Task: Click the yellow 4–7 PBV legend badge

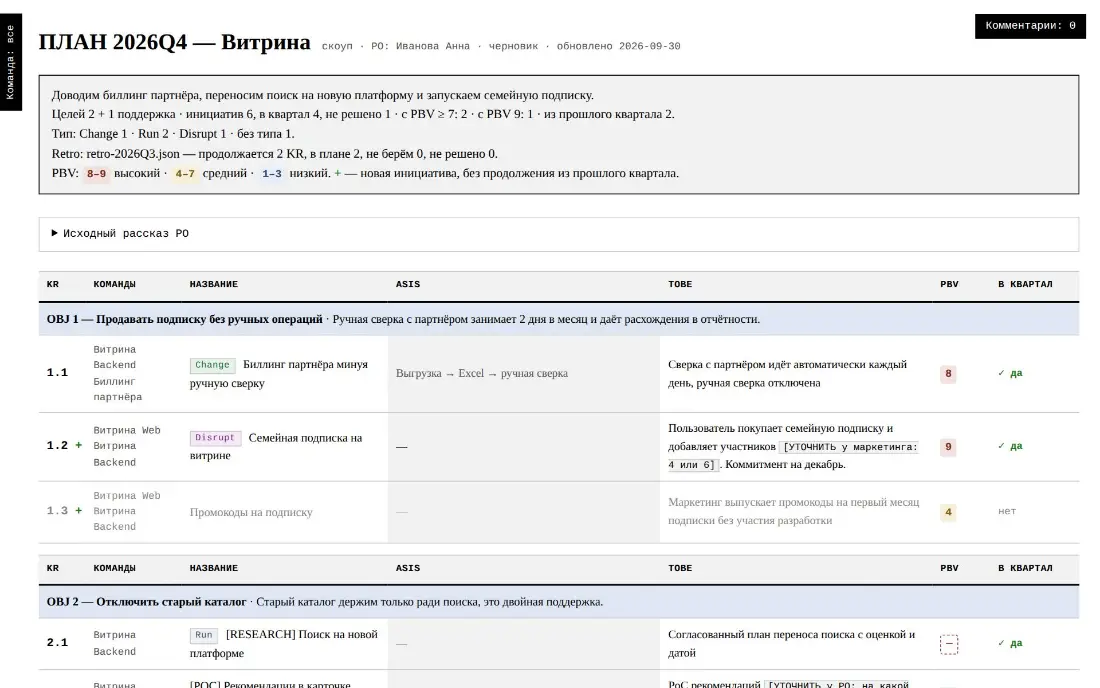Action: 185,174
